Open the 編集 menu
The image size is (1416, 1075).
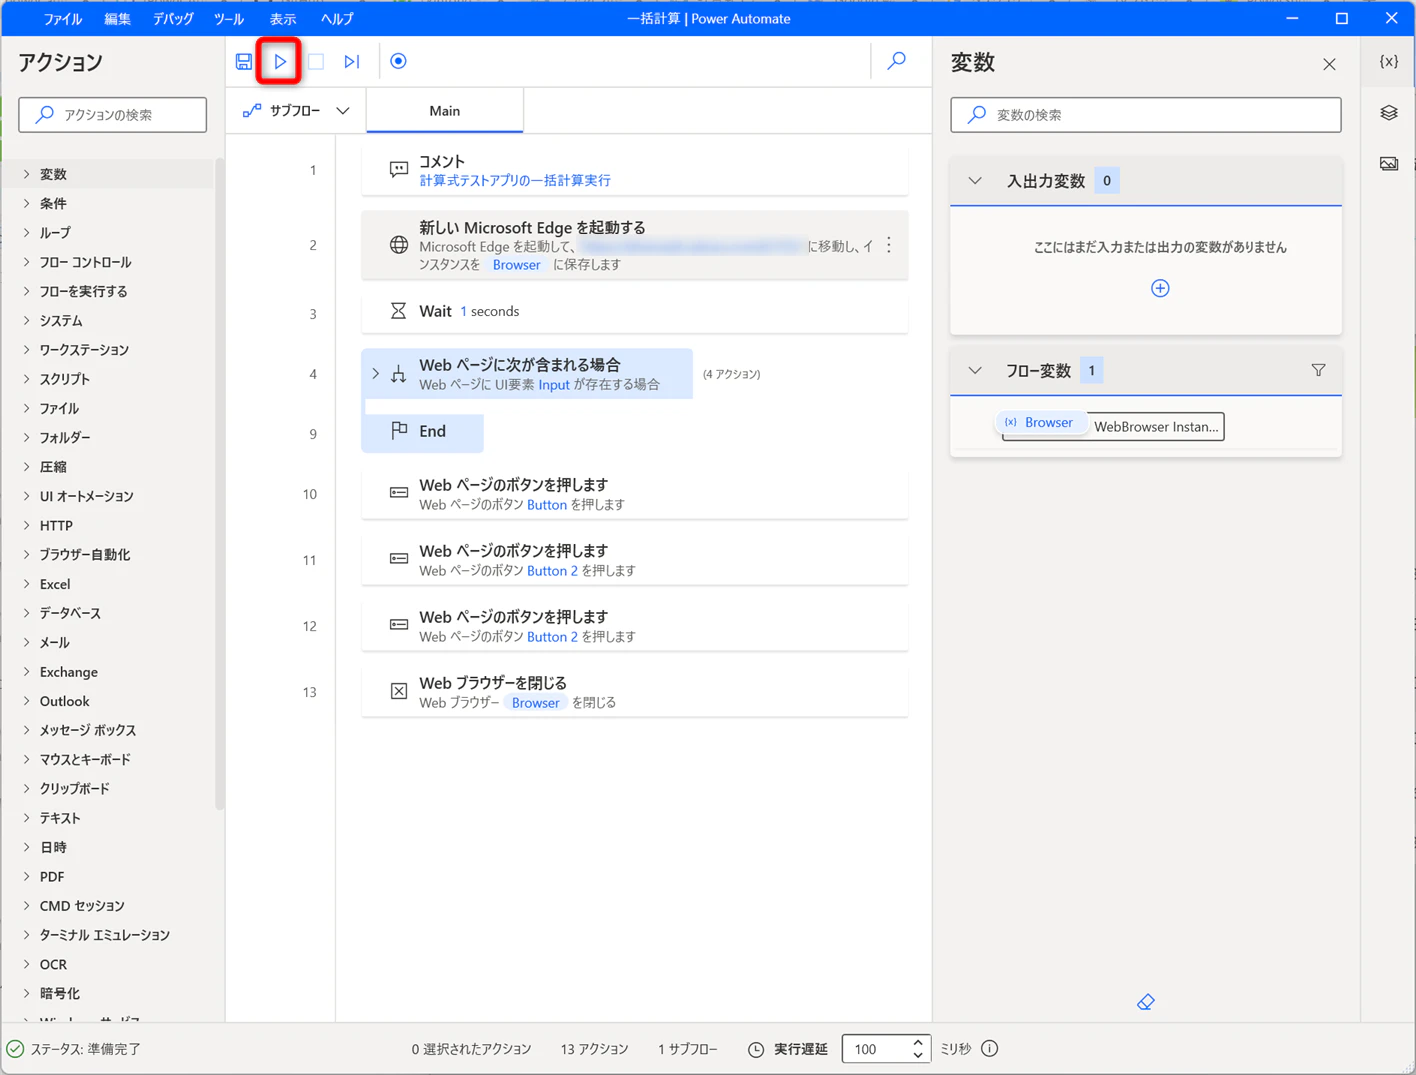tap(117, 18)
